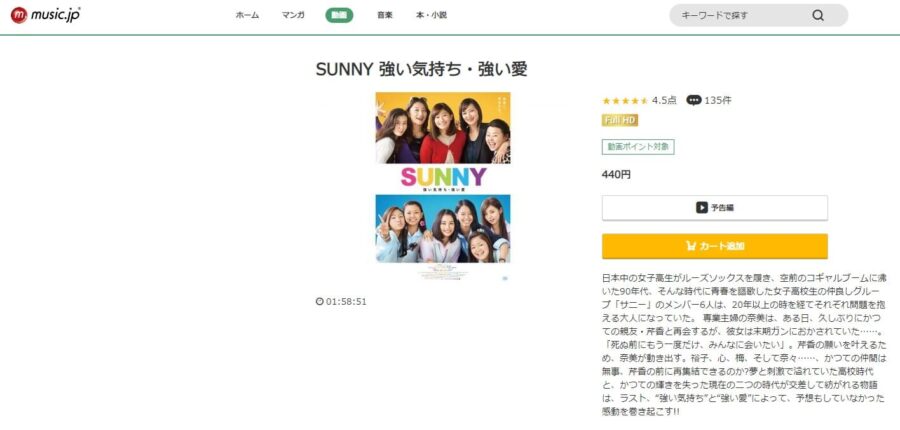Viewport: 900px width, 430px height.
Task: Go to the ホーム menu item
Action: pos(247,16)
